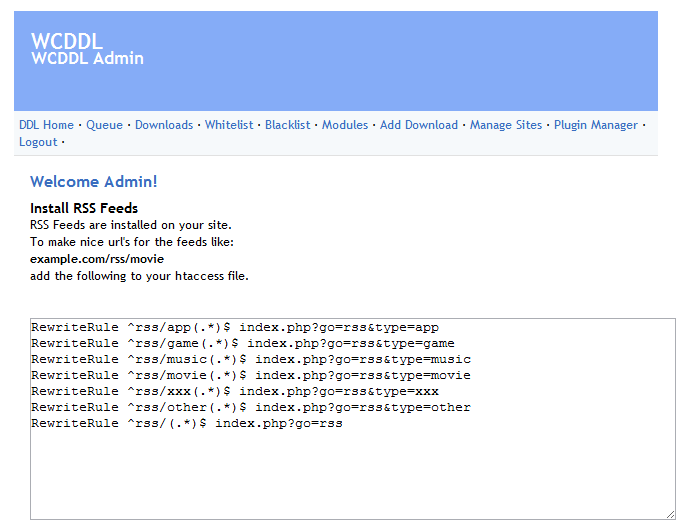This screenshot has height=528, width=689.
Task: Go to the Queue page
Action: click(104, 125)
